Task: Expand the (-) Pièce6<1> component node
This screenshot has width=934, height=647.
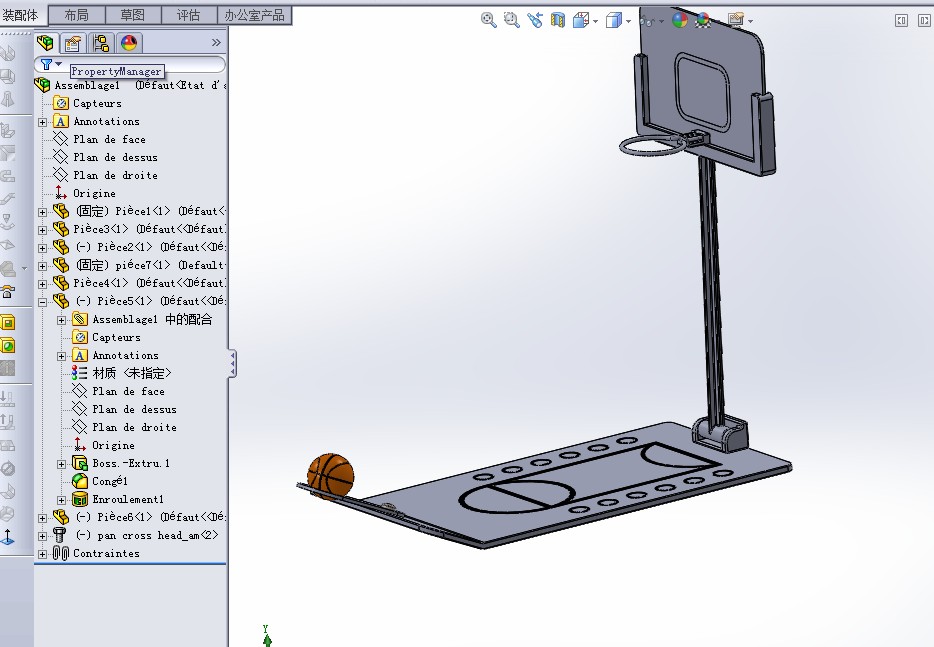Action: coord(42,518)
